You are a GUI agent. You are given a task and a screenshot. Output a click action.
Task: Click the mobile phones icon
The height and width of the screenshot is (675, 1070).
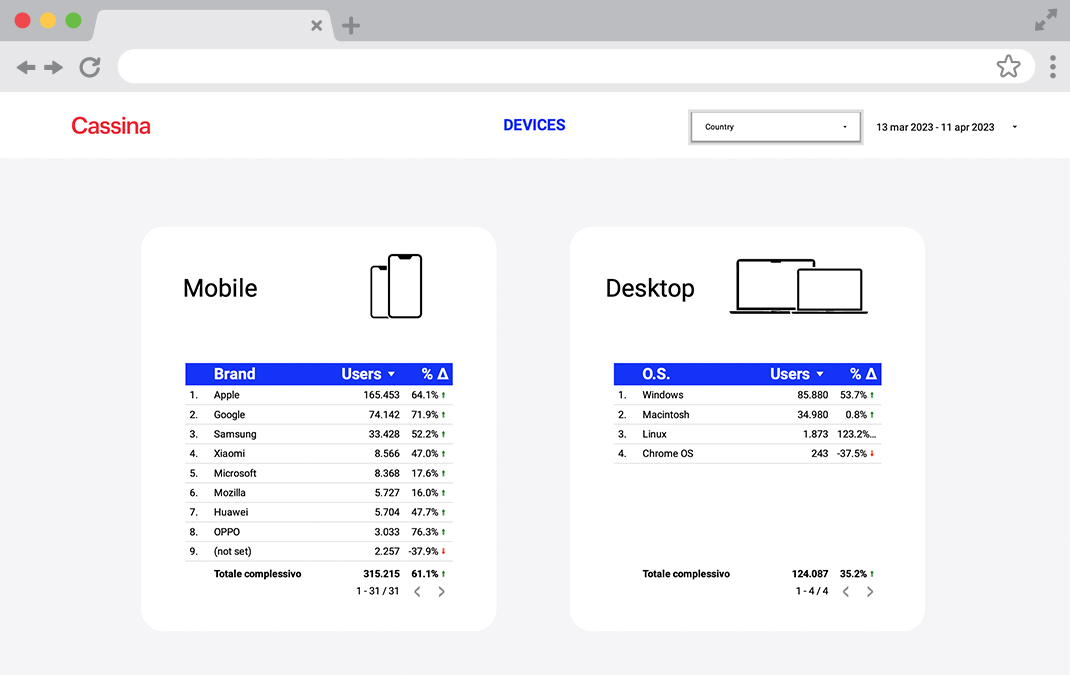point(396,286)
